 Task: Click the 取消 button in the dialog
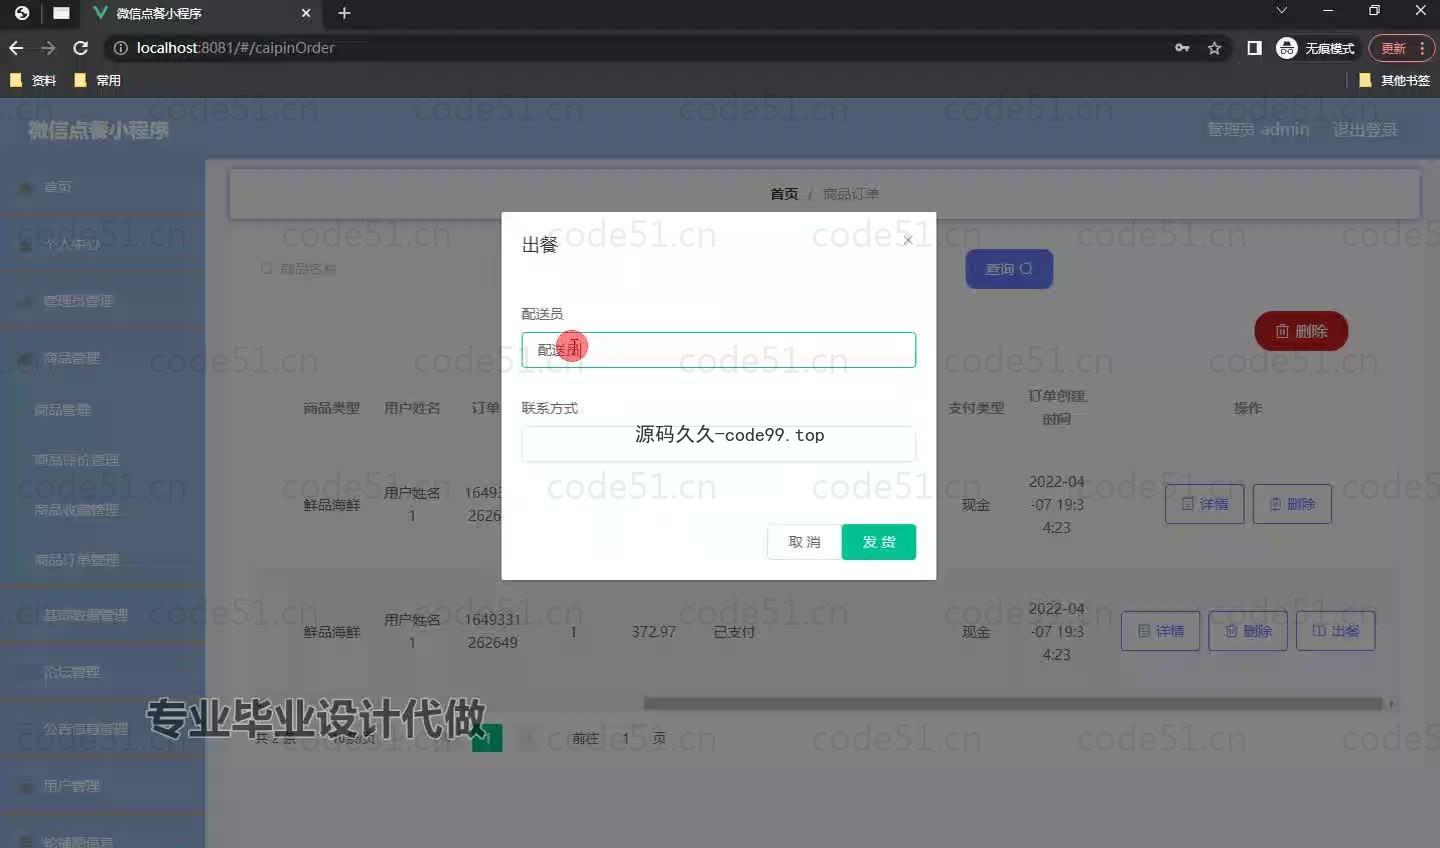pyautogui.click(x=804, y=542)
